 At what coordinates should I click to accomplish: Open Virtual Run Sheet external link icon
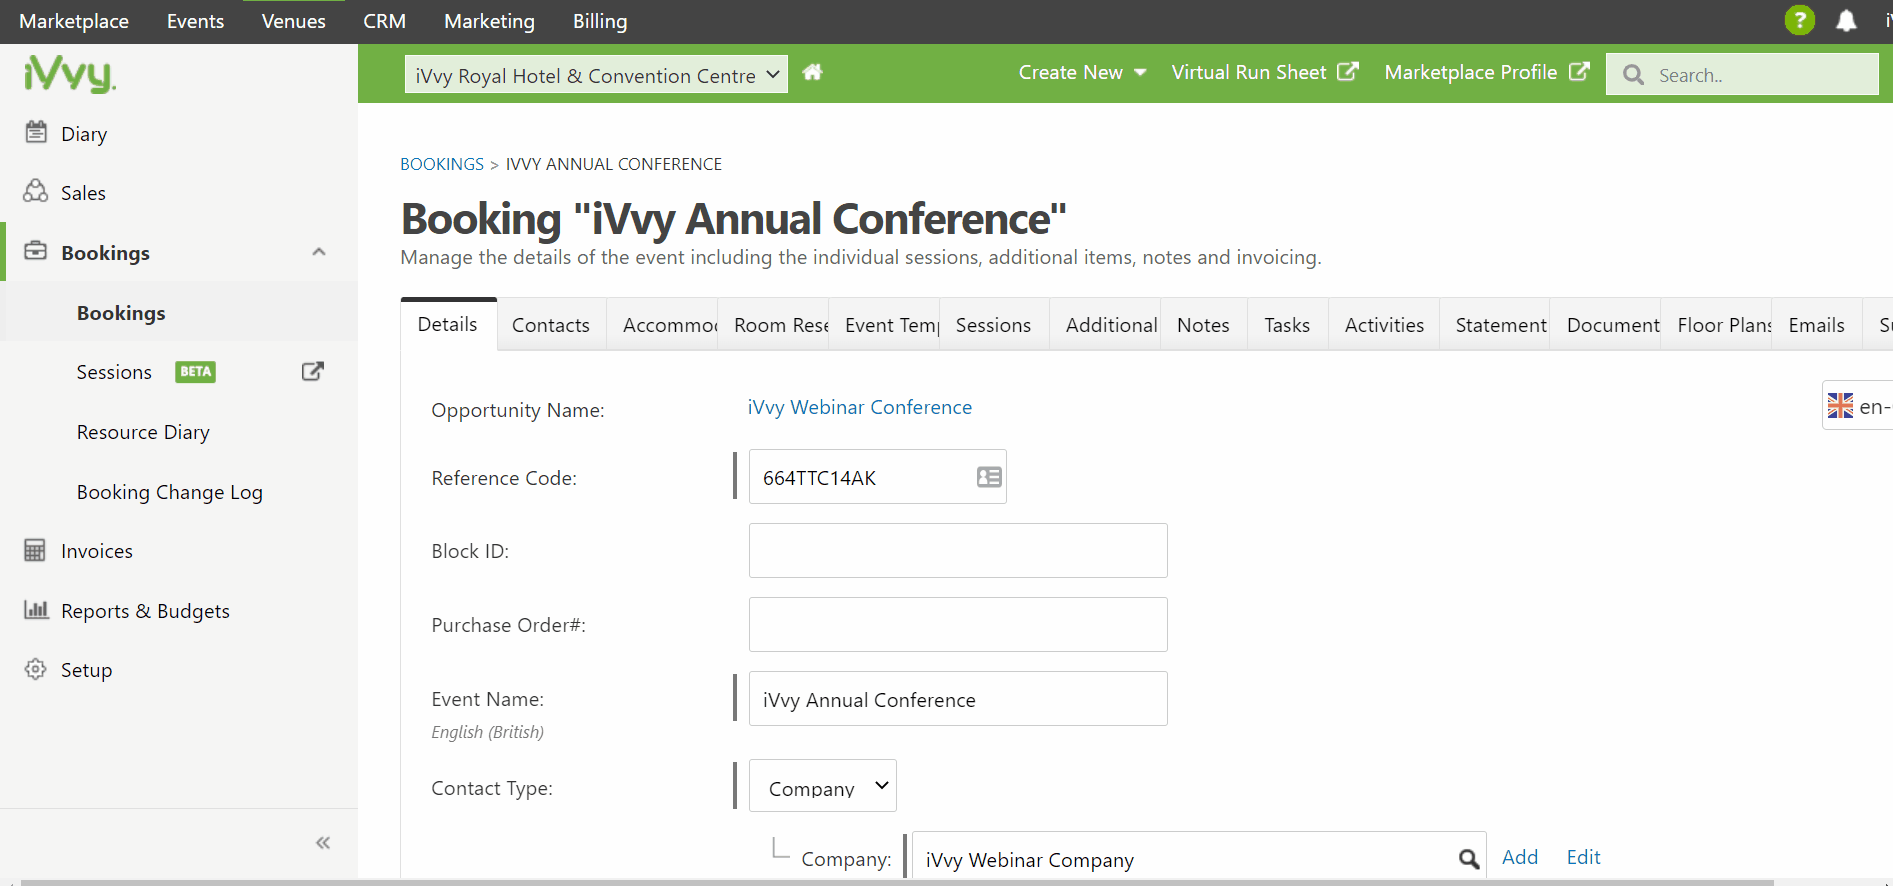click(x=1348, y=72)
